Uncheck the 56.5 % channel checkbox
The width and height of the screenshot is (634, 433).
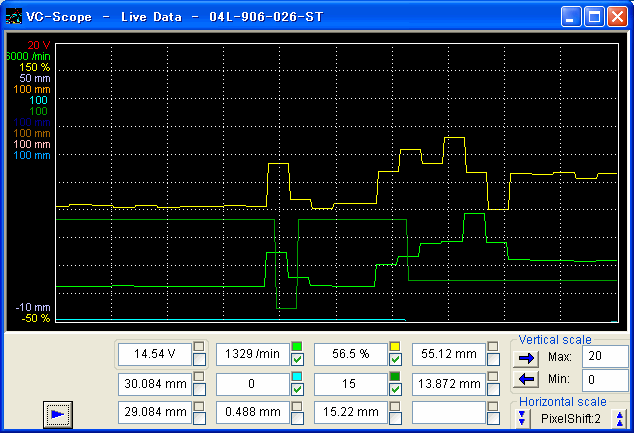click(395, 360)
